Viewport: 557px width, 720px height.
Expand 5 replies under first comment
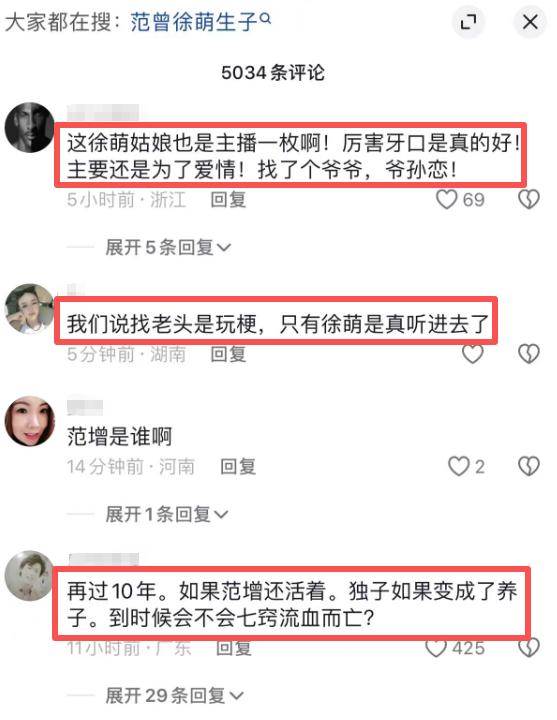click(168, 248)
